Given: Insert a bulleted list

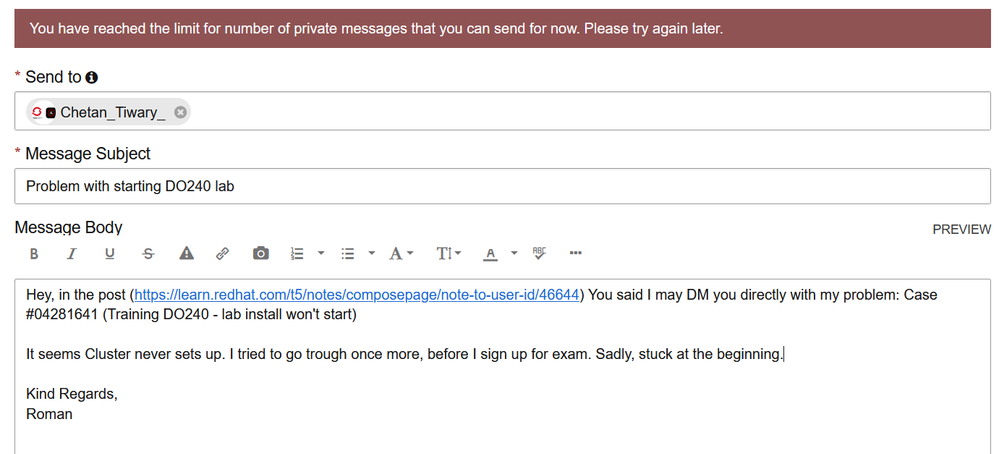Looking at the screenshot, I should pos(348,254).
